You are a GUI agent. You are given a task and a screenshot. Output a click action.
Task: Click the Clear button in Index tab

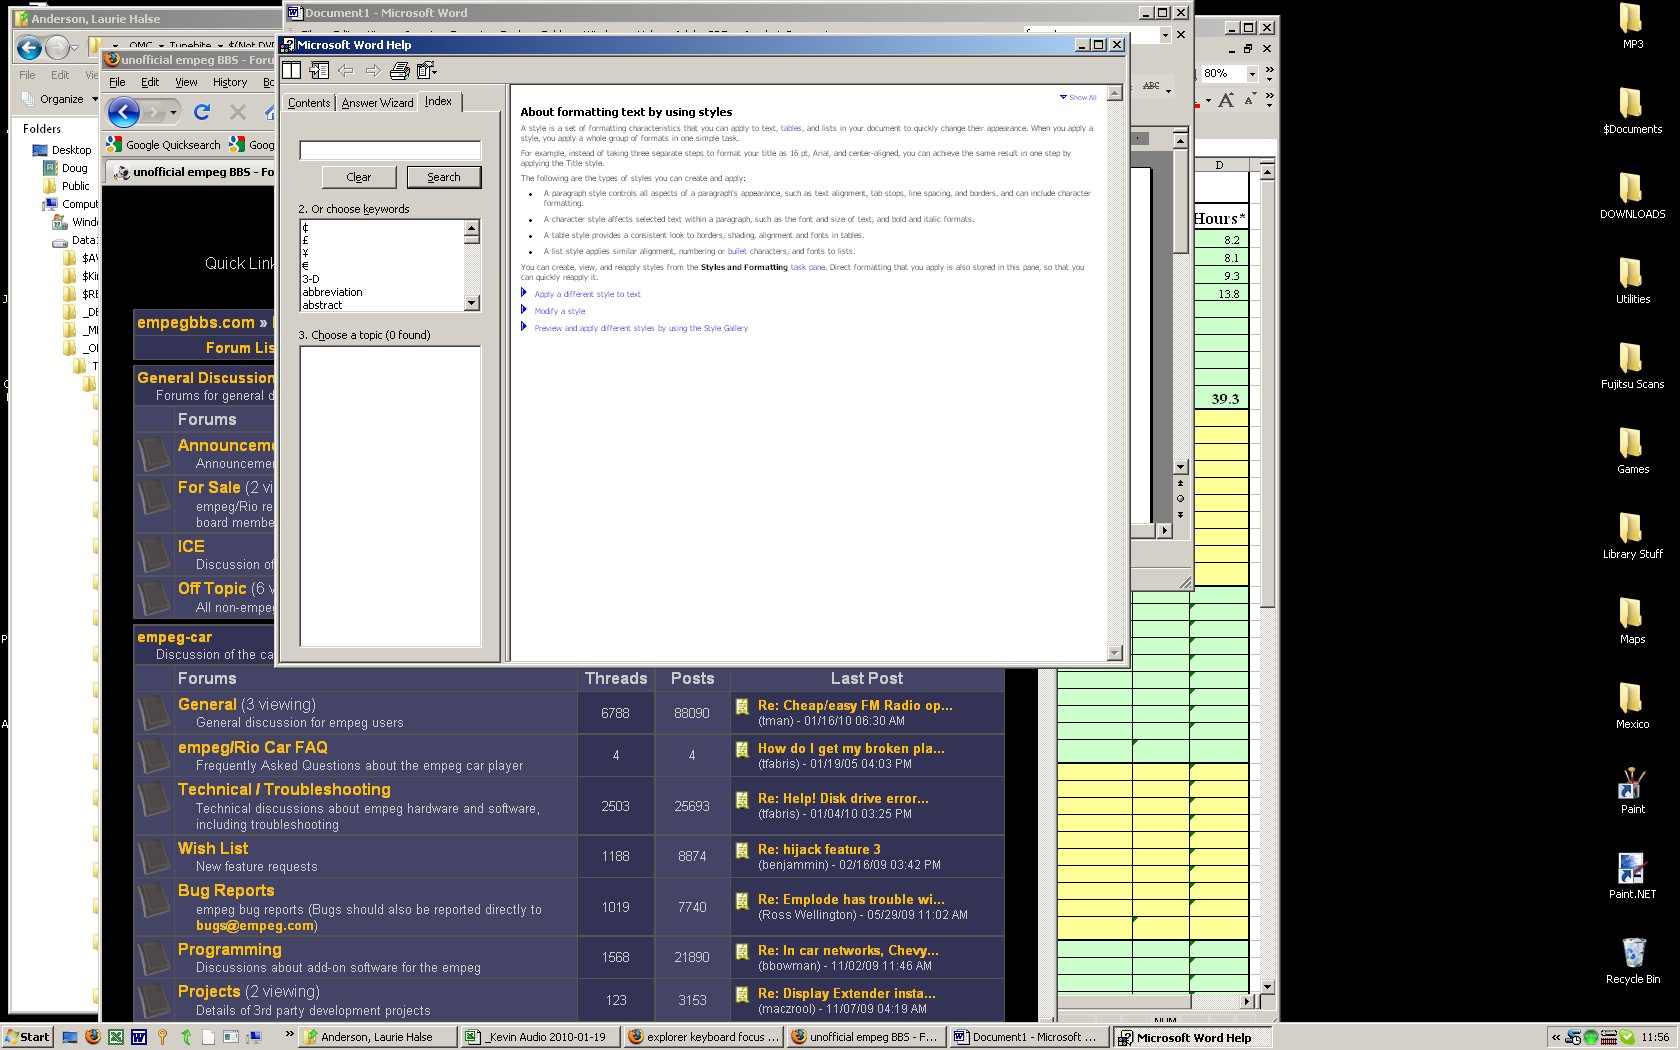(358, 177)
